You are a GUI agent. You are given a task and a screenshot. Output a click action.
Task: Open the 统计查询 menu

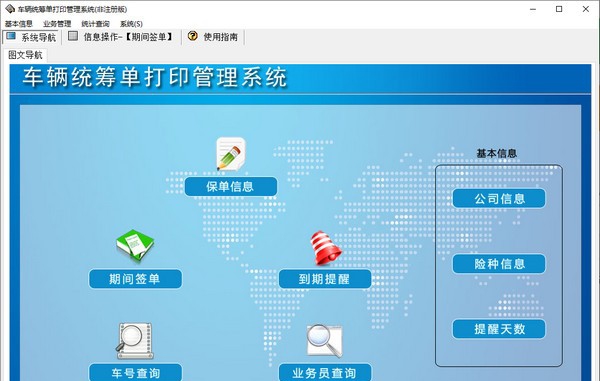coord(95,24)
